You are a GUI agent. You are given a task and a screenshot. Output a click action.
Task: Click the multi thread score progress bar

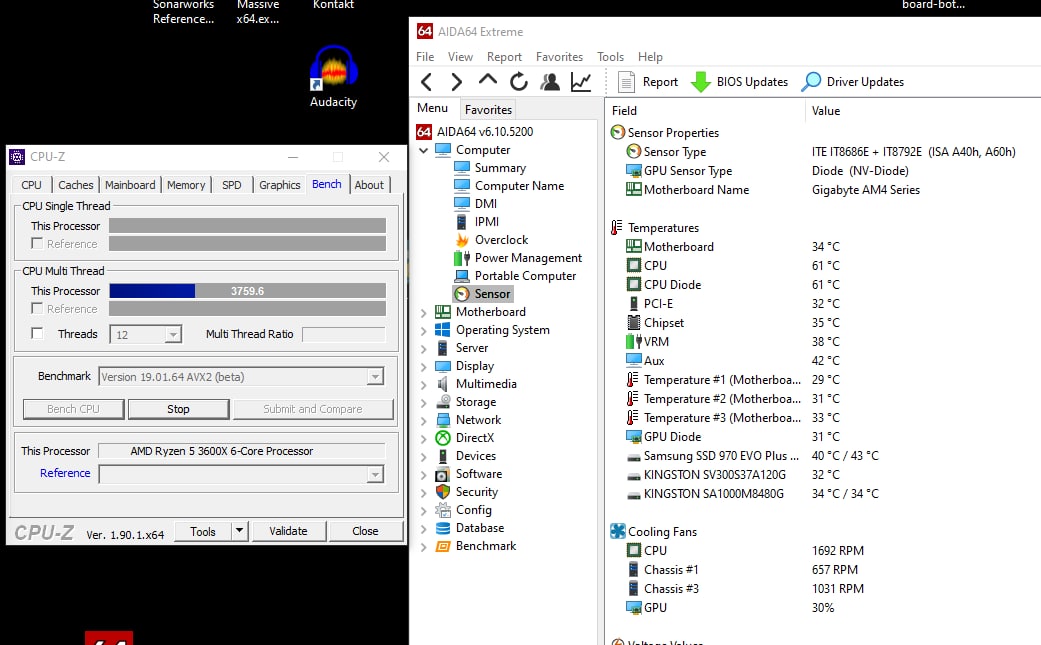(x=247, y=291)
